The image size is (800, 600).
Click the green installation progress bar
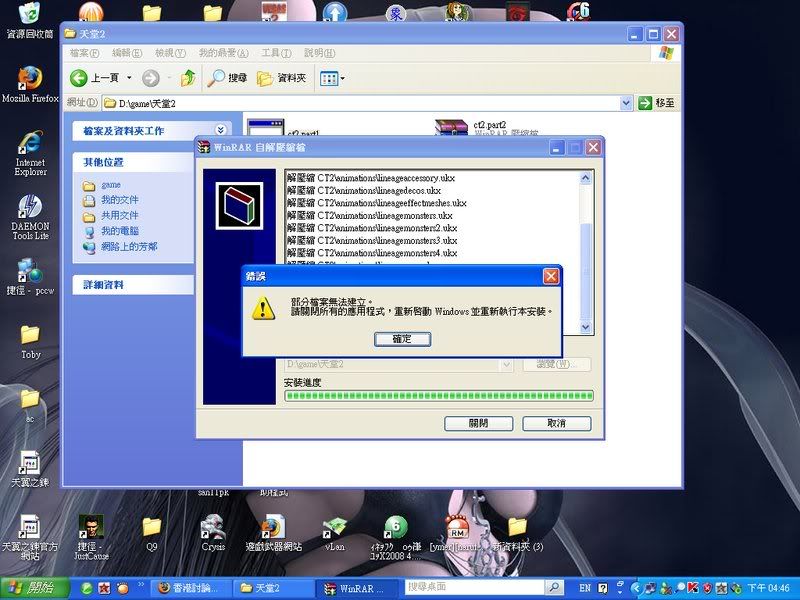pos(439,396)
